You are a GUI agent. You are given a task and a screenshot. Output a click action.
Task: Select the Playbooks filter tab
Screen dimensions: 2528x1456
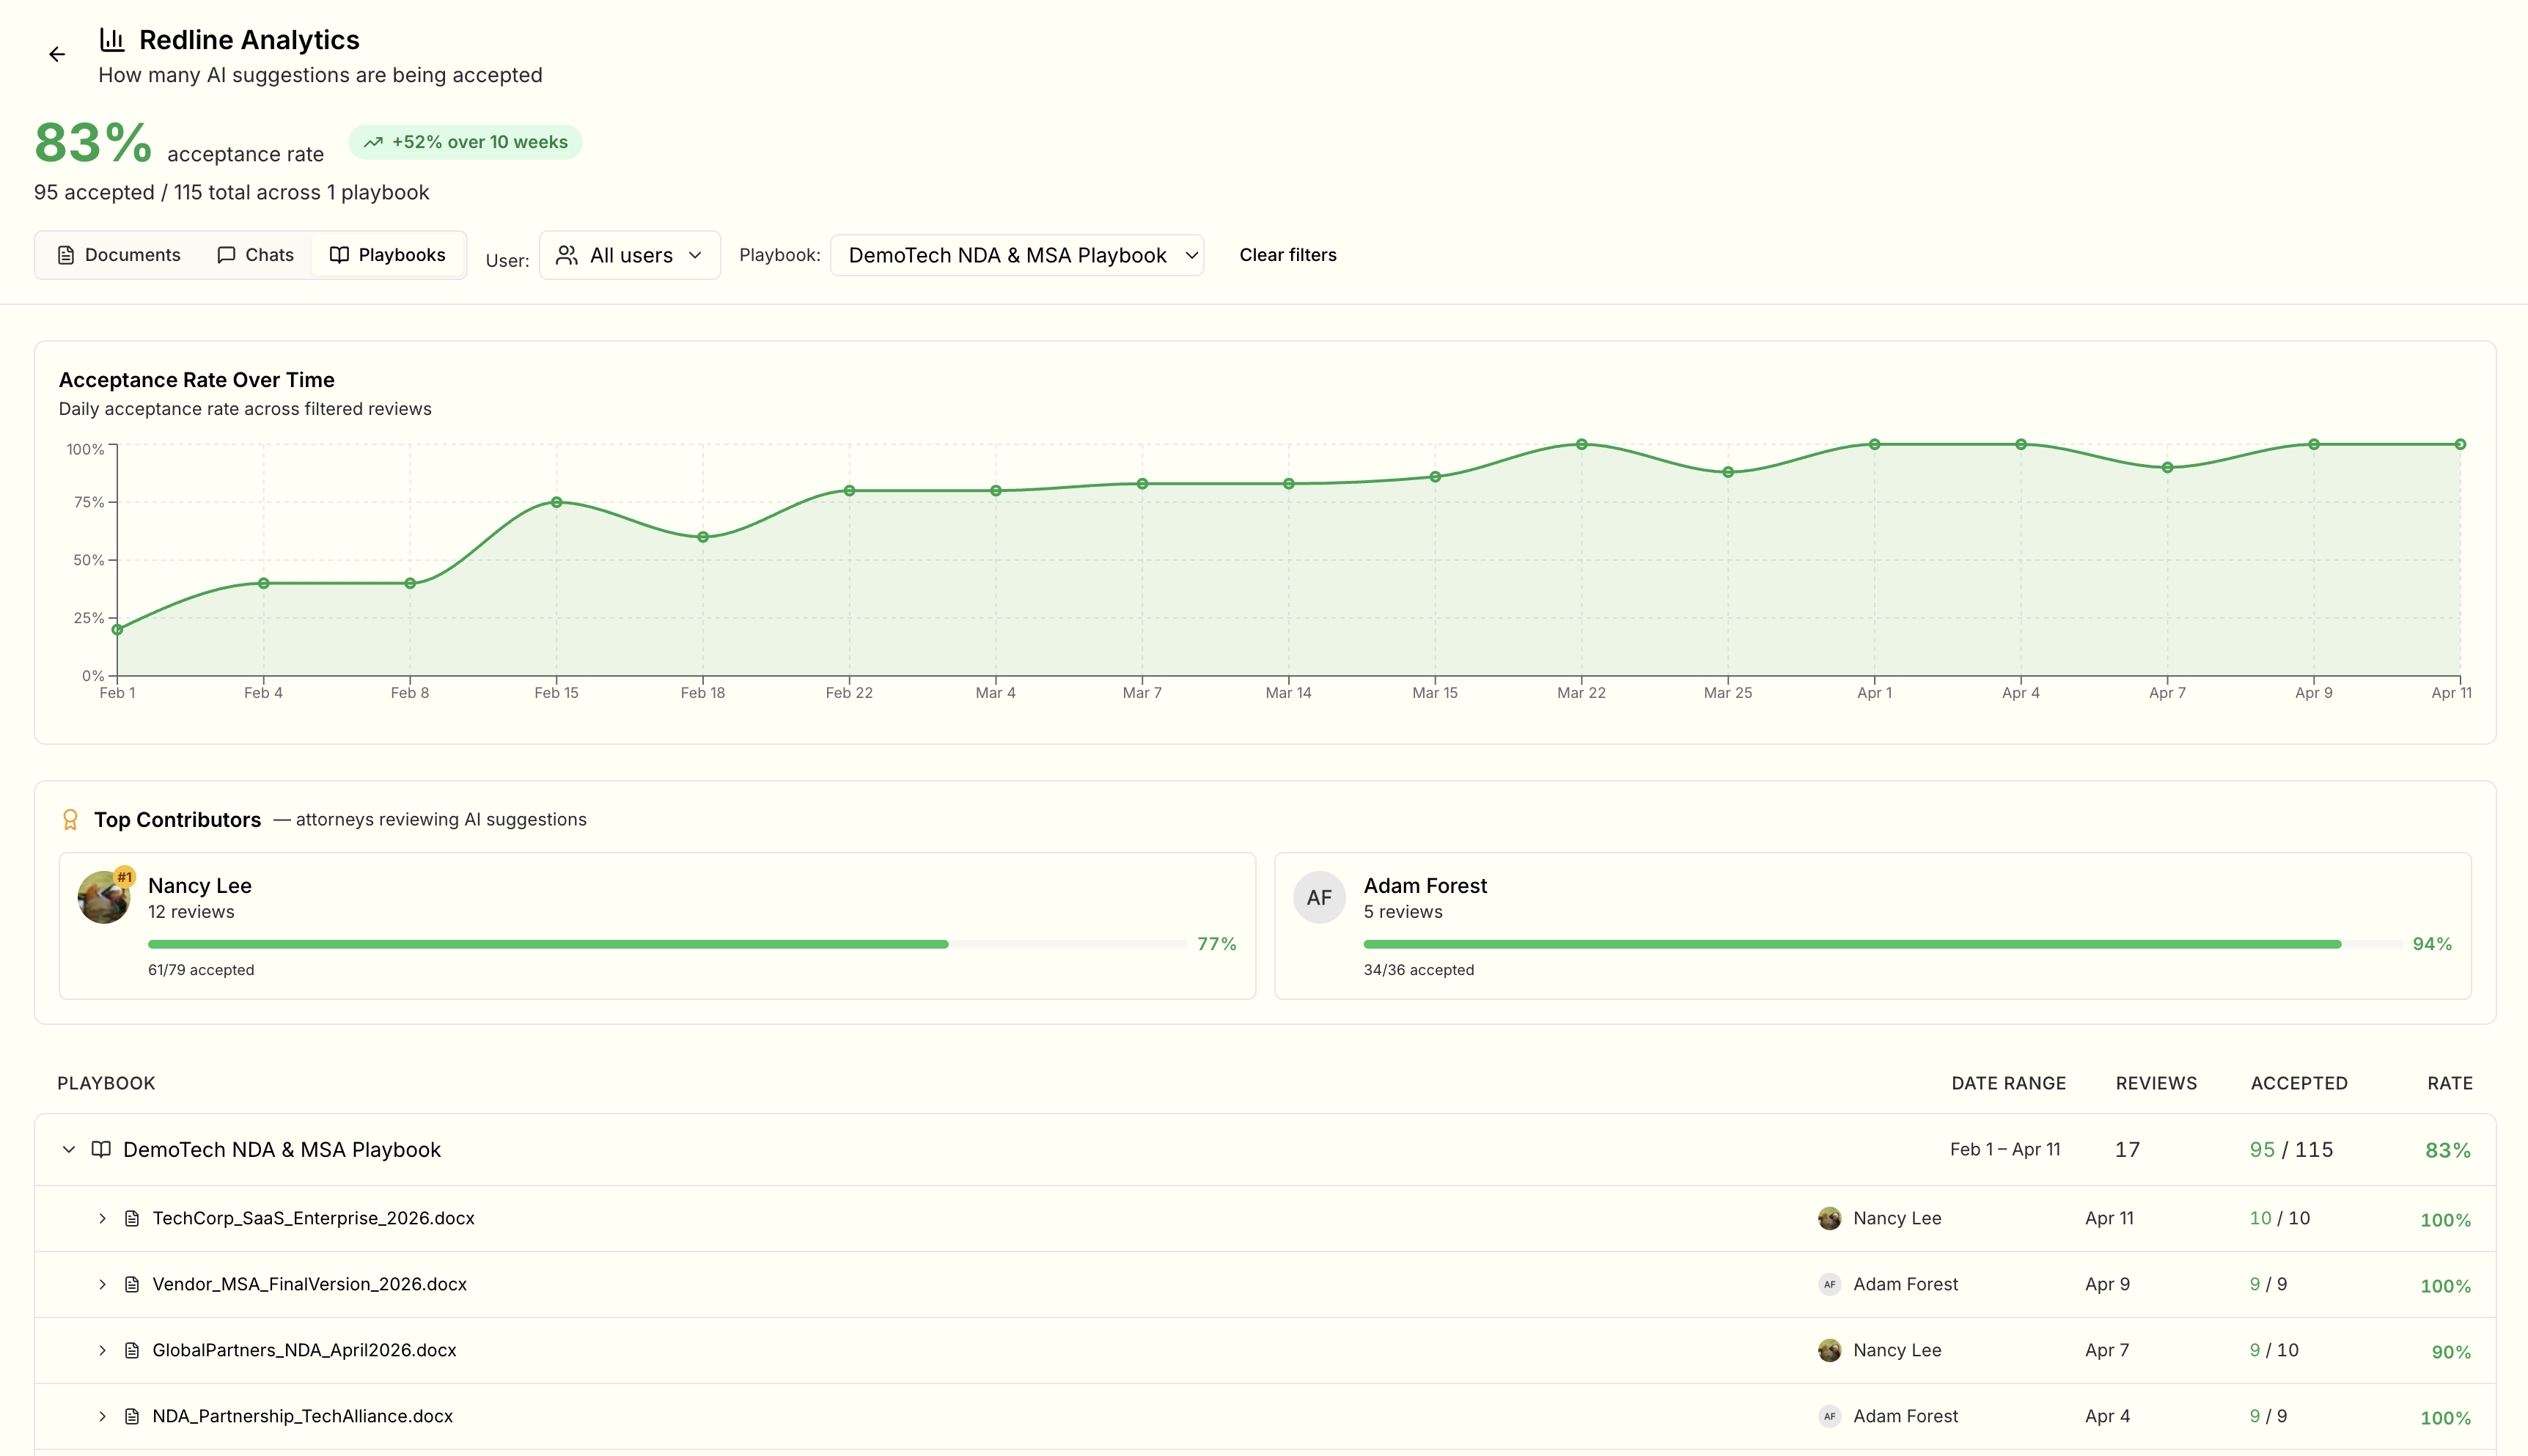pos(389,255)
